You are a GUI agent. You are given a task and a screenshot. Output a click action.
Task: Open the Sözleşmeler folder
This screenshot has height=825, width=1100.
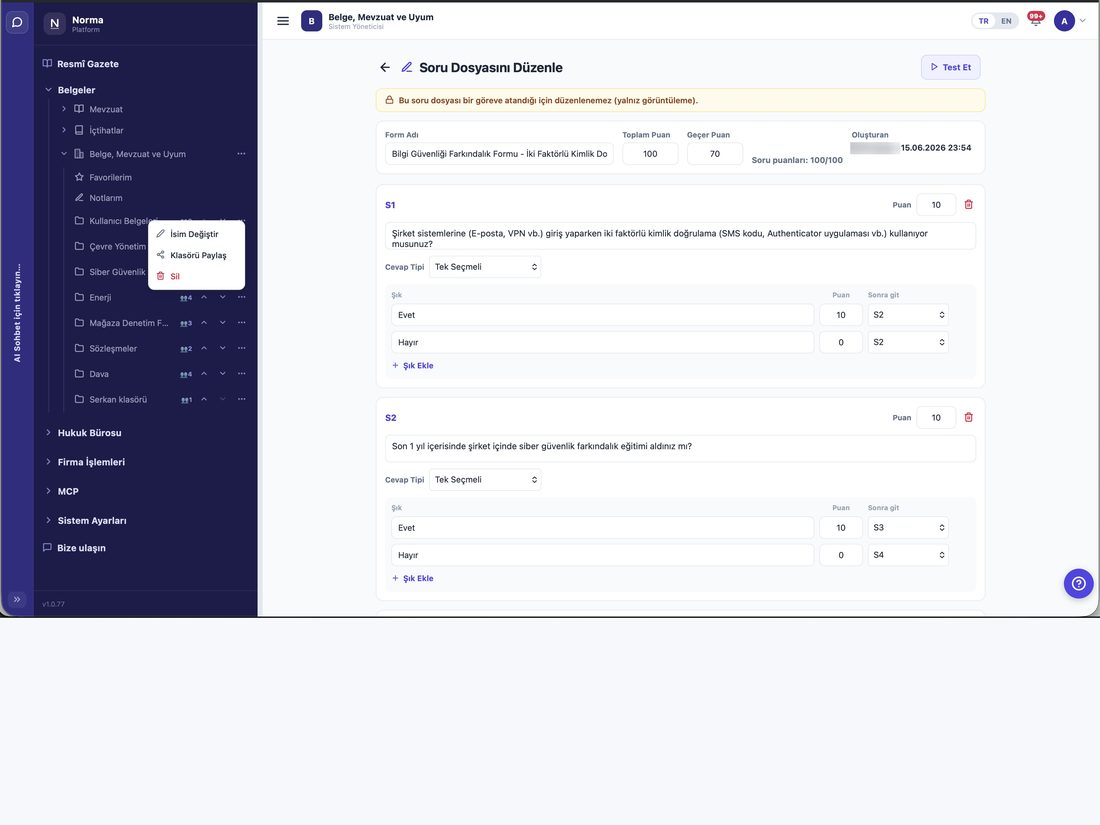coord(113,349)
